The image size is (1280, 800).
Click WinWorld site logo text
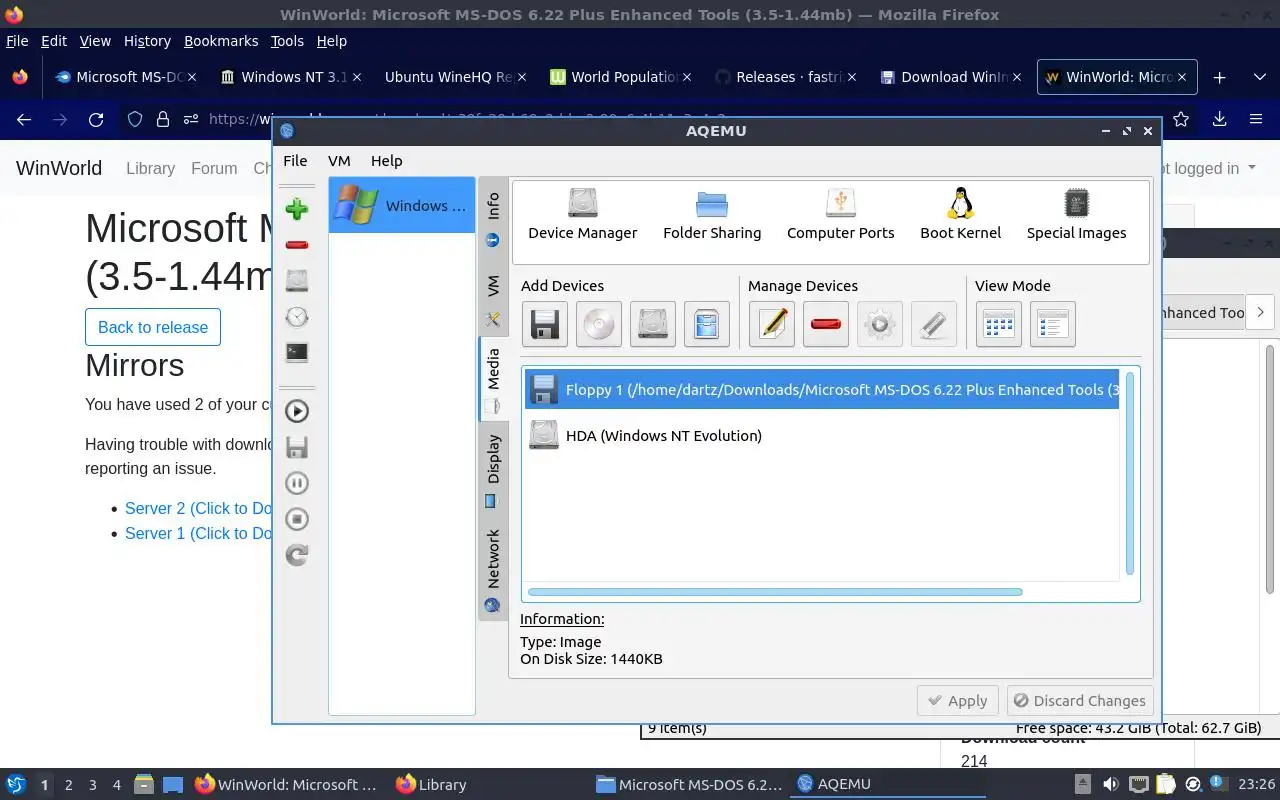(x=59, y=168)
